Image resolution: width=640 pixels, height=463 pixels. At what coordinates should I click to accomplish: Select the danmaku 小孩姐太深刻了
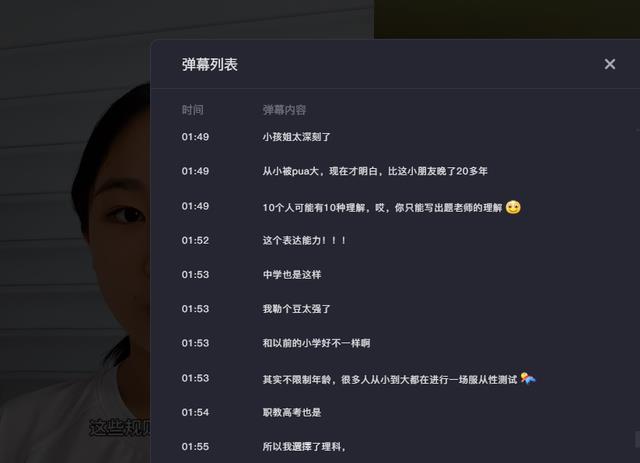tap(296, 137)
